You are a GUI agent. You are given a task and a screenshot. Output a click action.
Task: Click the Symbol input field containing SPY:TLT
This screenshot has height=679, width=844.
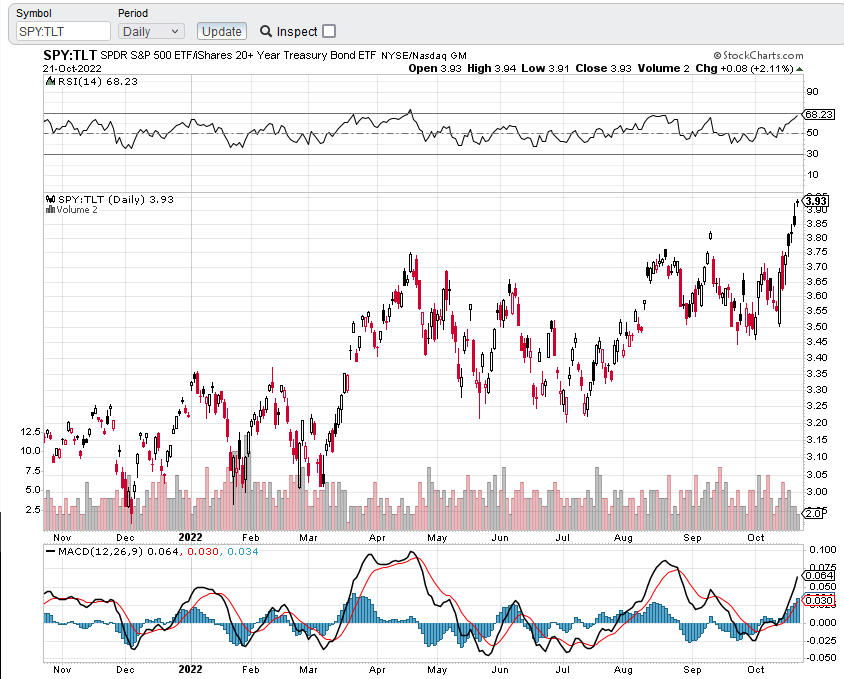[x=63, y=31]
